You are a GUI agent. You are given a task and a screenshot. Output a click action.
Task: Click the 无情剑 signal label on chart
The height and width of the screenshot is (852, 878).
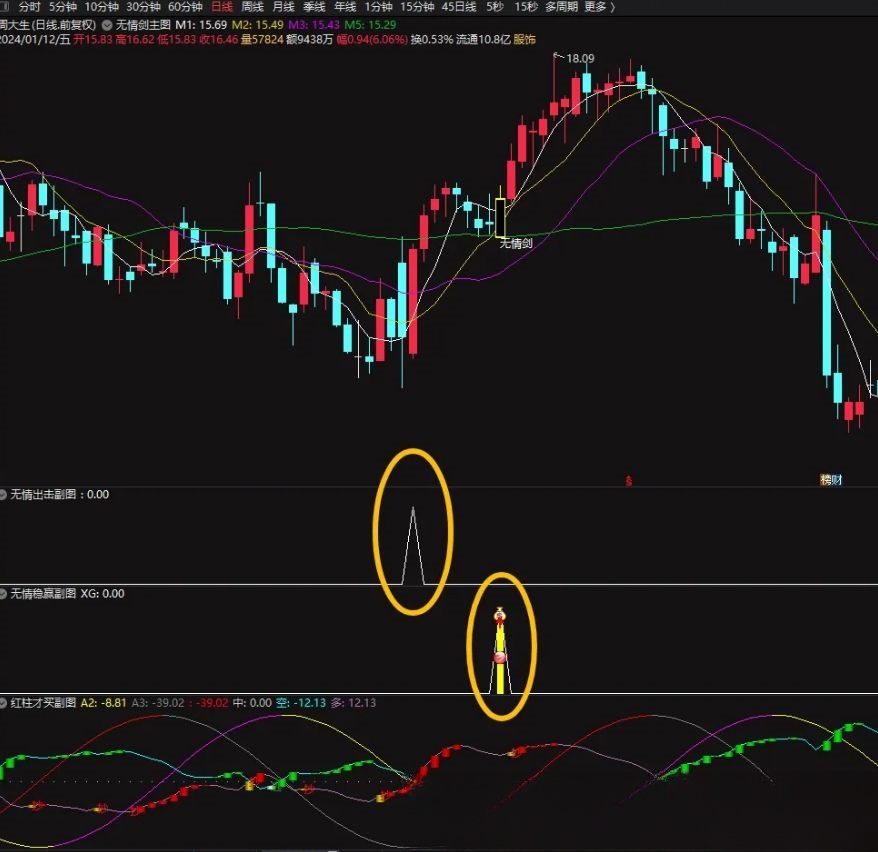515,243
